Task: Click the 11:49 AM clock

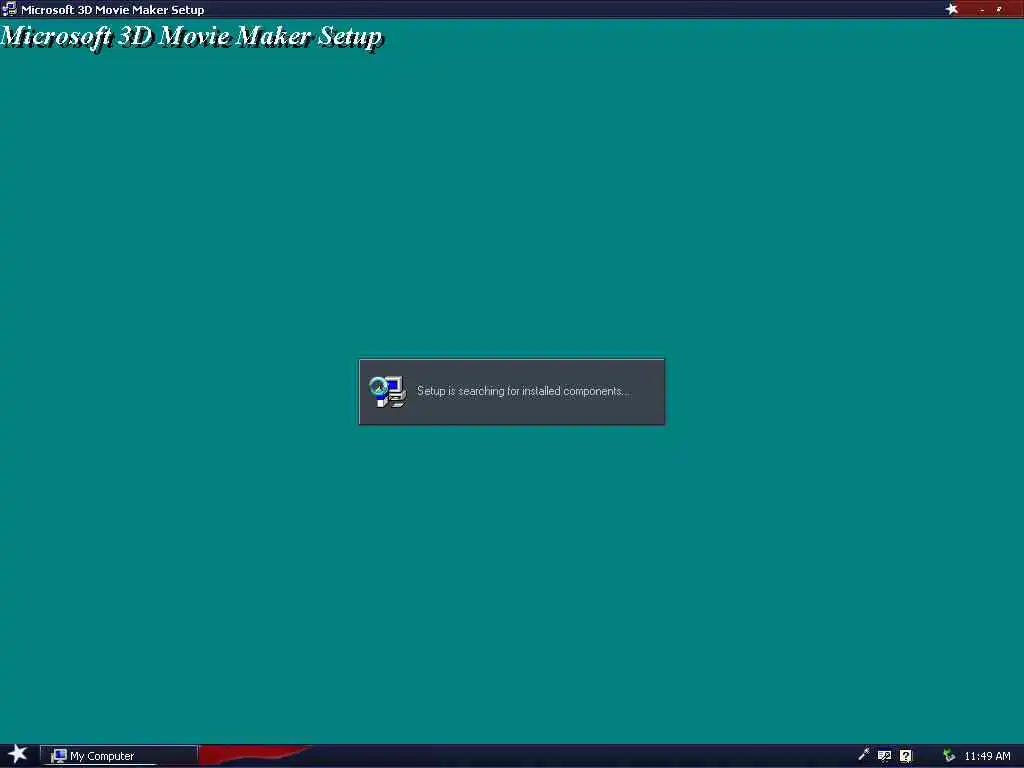Action: 987,756
